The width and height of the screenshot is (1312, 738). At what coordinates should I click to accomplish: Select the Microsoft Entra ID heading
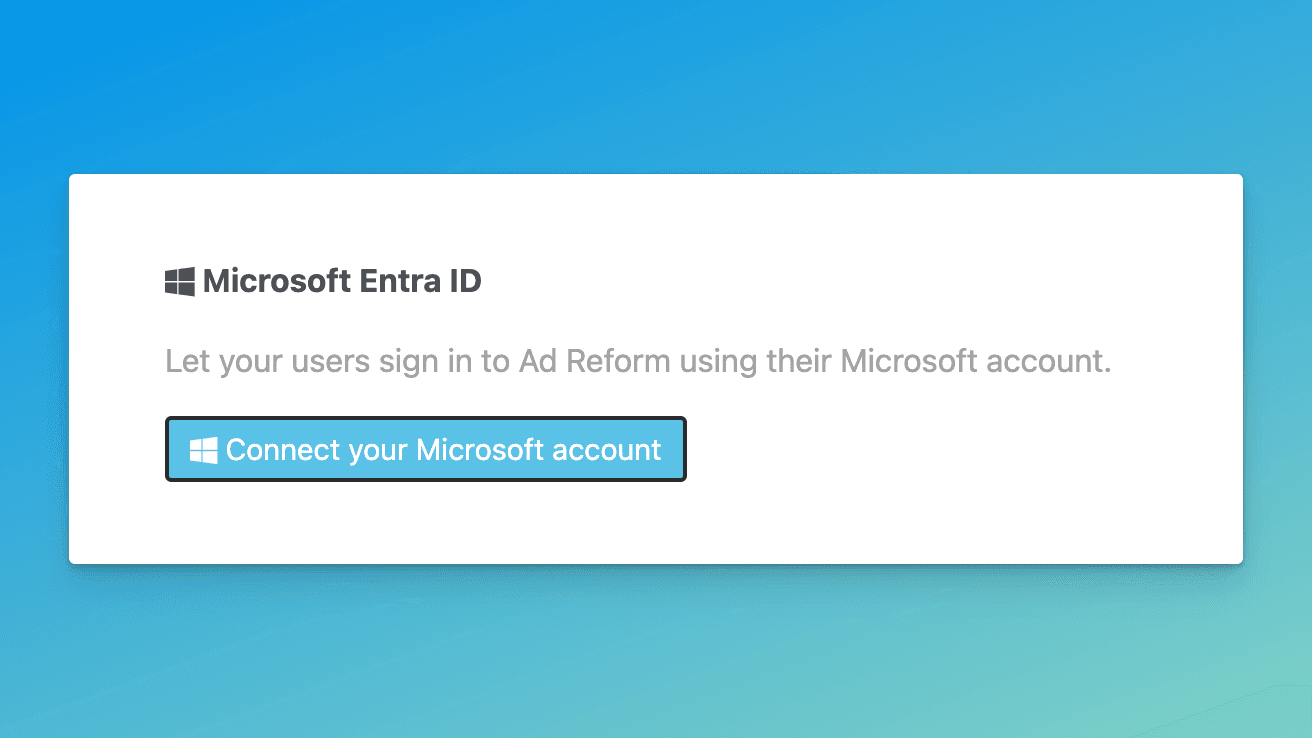[323, 281]
